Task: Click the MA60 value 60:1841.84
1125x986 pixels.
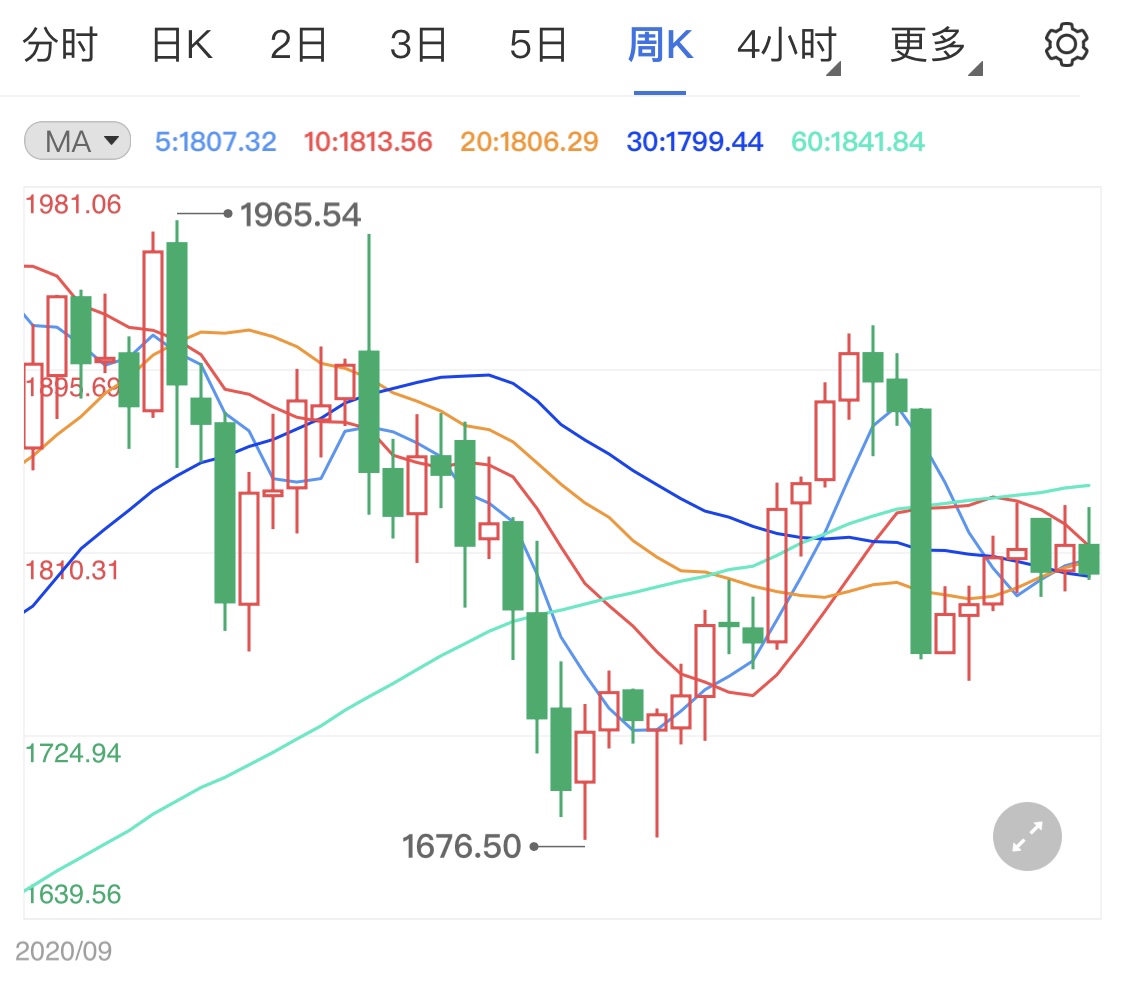Action: click(858, 141)
